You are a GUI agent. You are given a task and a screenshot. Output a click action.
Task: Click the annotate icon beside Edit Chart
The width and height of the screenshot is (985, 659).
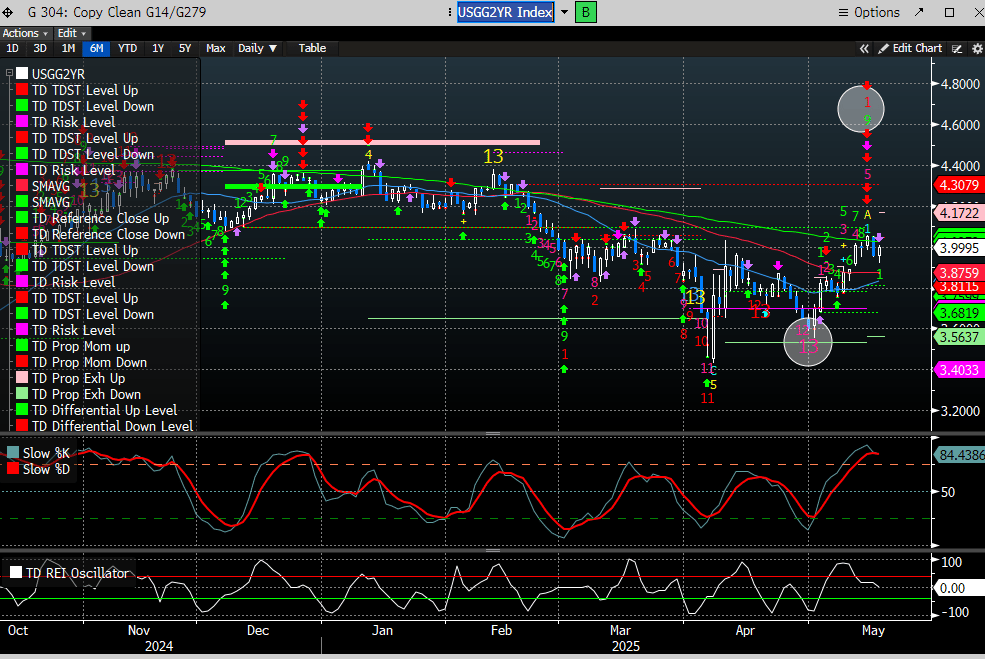[x=956, y=48]
